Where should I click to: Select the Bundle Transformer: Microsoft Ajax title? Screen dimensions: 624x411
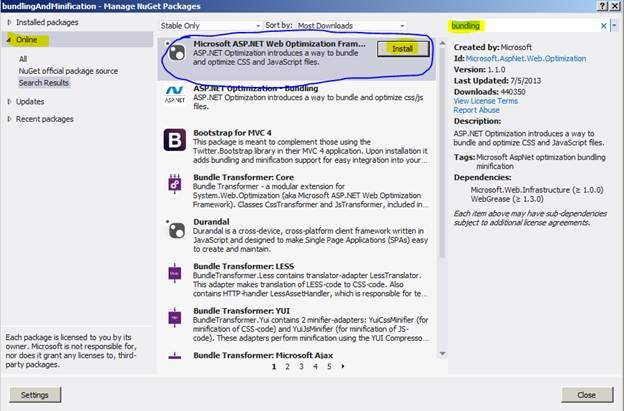(263, 355)
